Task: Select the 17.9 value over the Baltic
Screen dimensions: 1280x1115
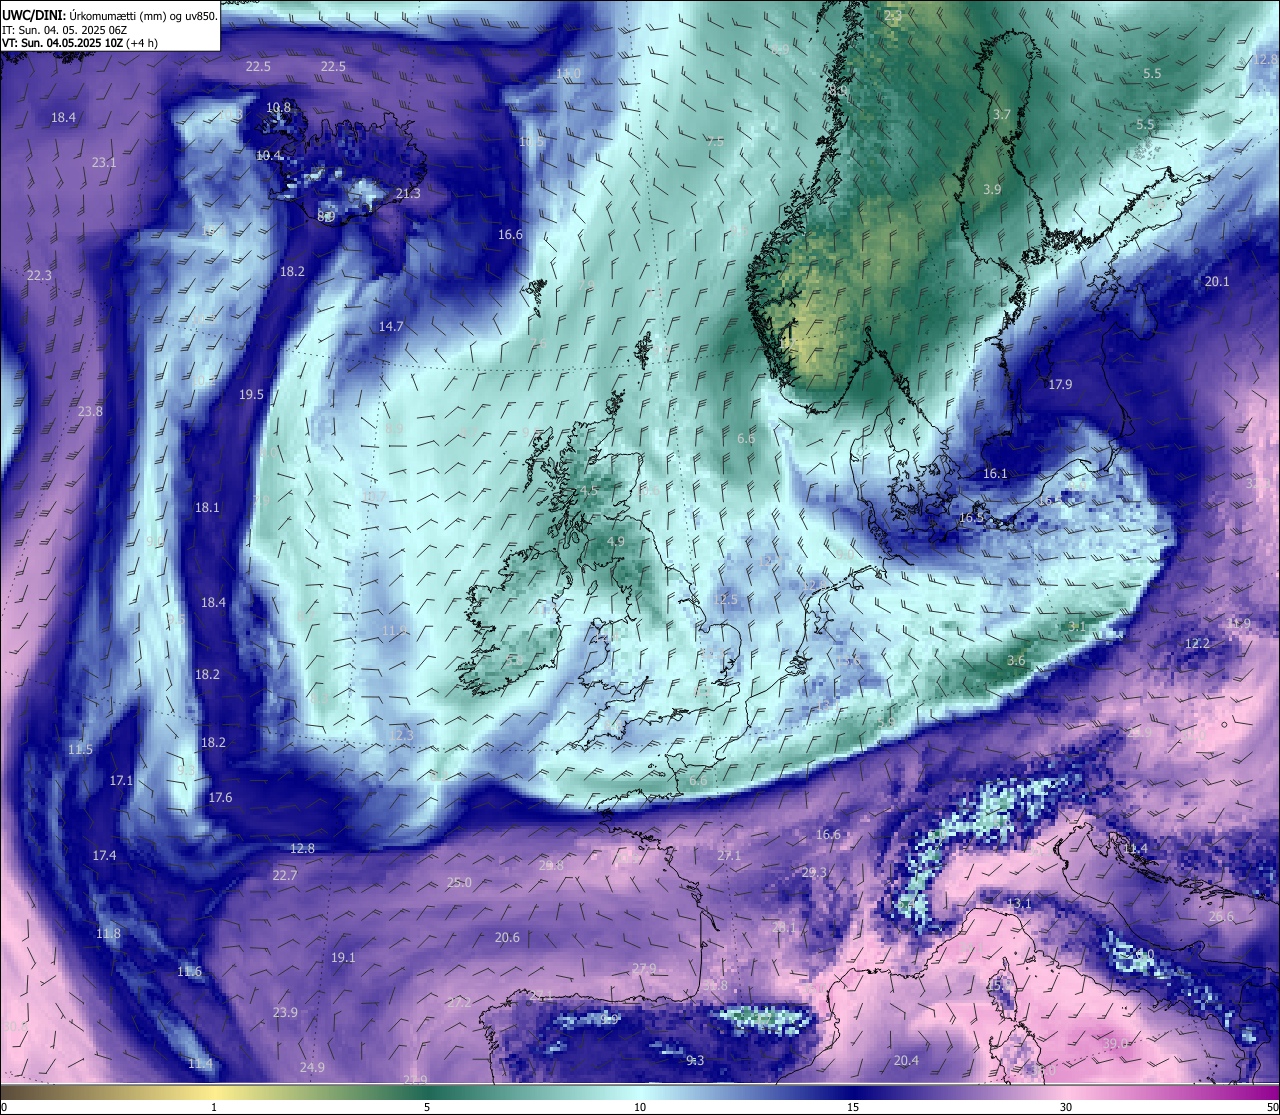Action: coord(1060,384)
